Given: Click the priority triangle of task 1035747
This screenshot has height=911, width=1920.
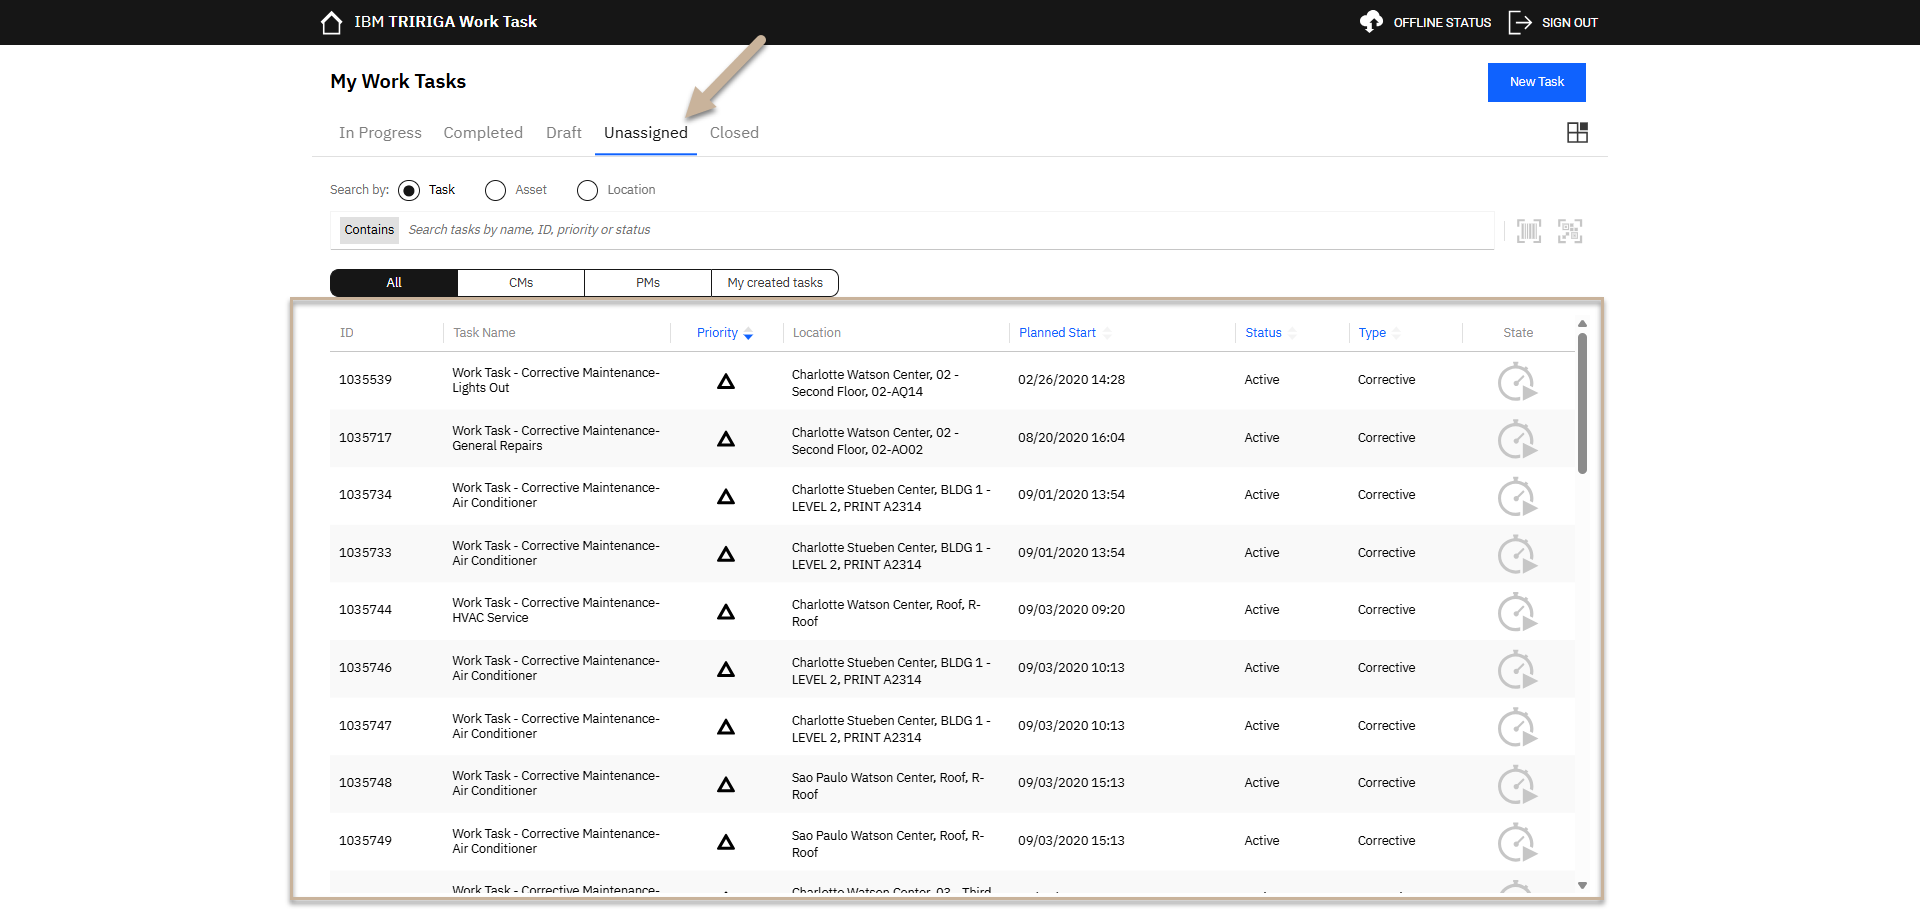Looking at the screenshot, I should [726, 727].
